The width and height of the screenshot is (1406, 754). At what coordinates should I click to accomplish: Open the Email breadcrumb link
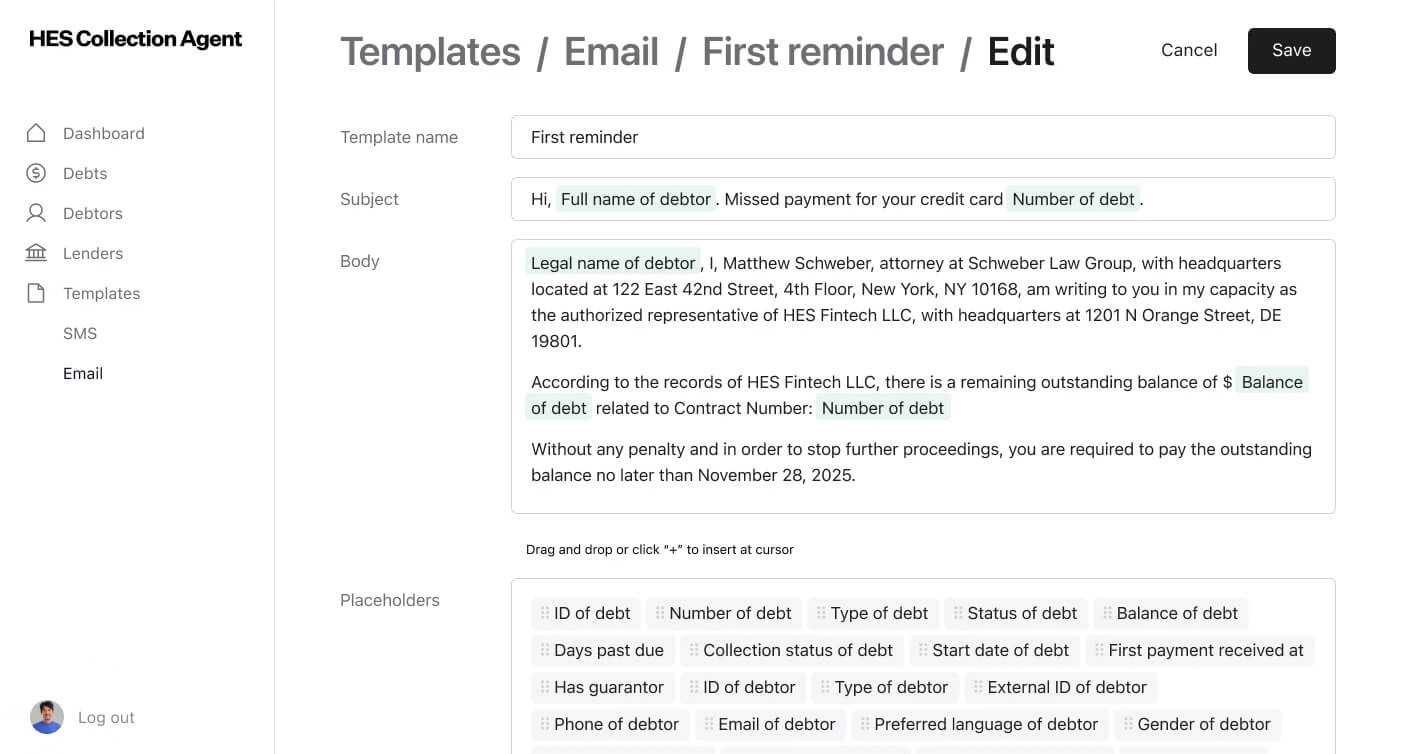[x=610, y=51]
